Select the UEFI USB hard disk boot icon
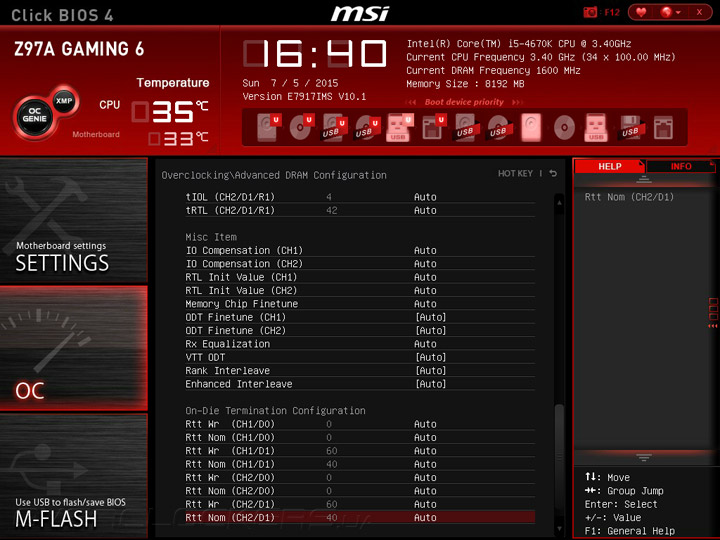The width and height of the screenshot is (720, 540). pyautogui.click(x=334, y=127)
